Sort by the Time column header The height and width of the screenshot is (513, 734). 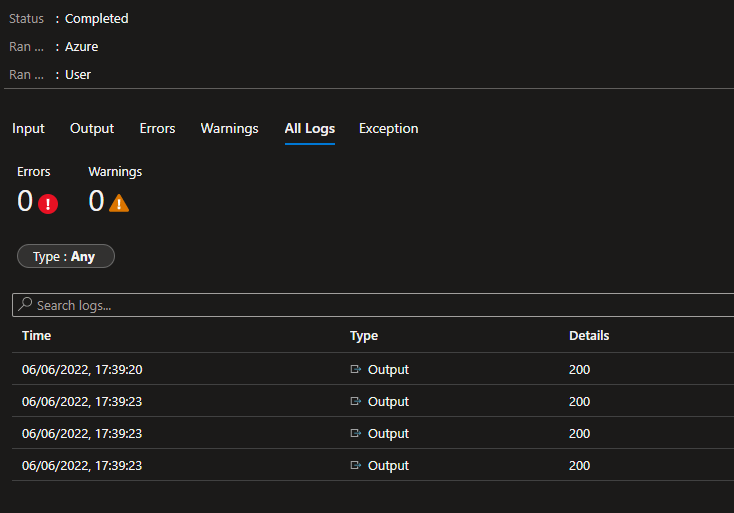point(36,336)
